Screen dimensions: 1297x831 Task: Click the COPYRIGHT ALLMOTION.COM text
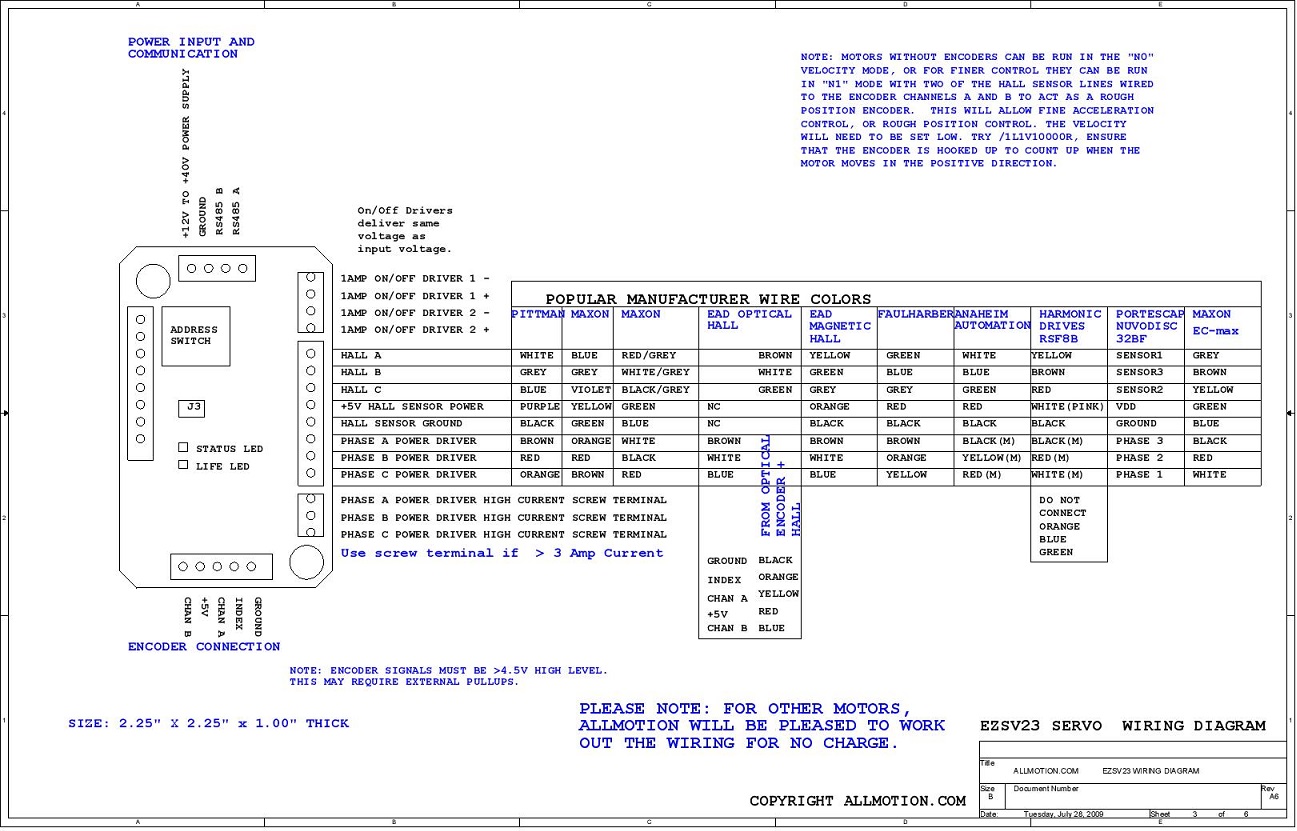tap(858, 801)
